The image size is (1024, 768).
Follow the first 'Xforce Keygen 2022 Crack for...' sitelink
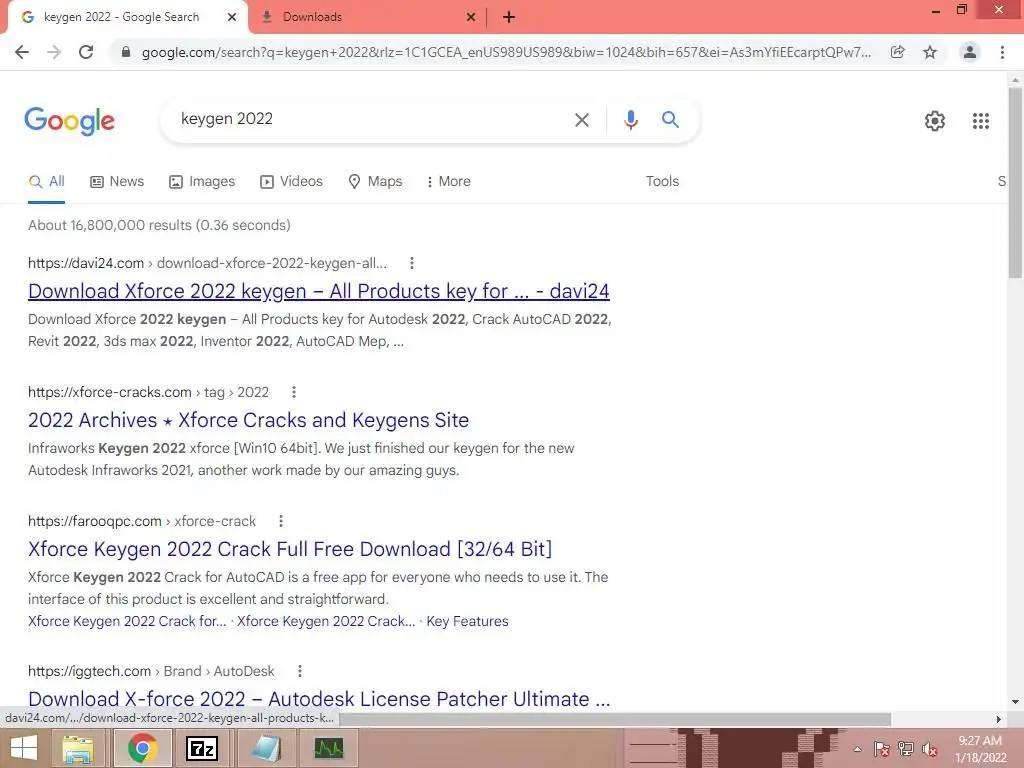(x=127, y=621)
